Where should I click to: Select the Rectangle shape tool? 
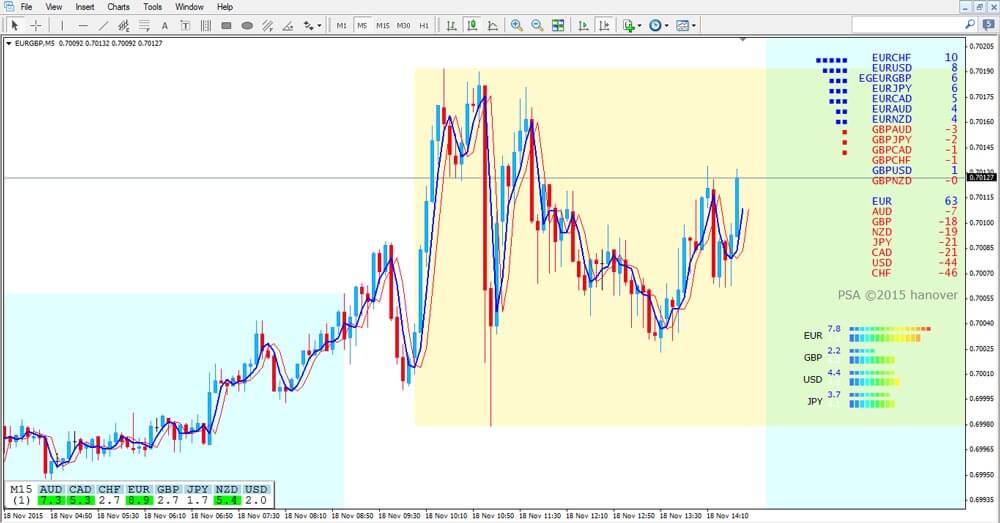[226, 26]
